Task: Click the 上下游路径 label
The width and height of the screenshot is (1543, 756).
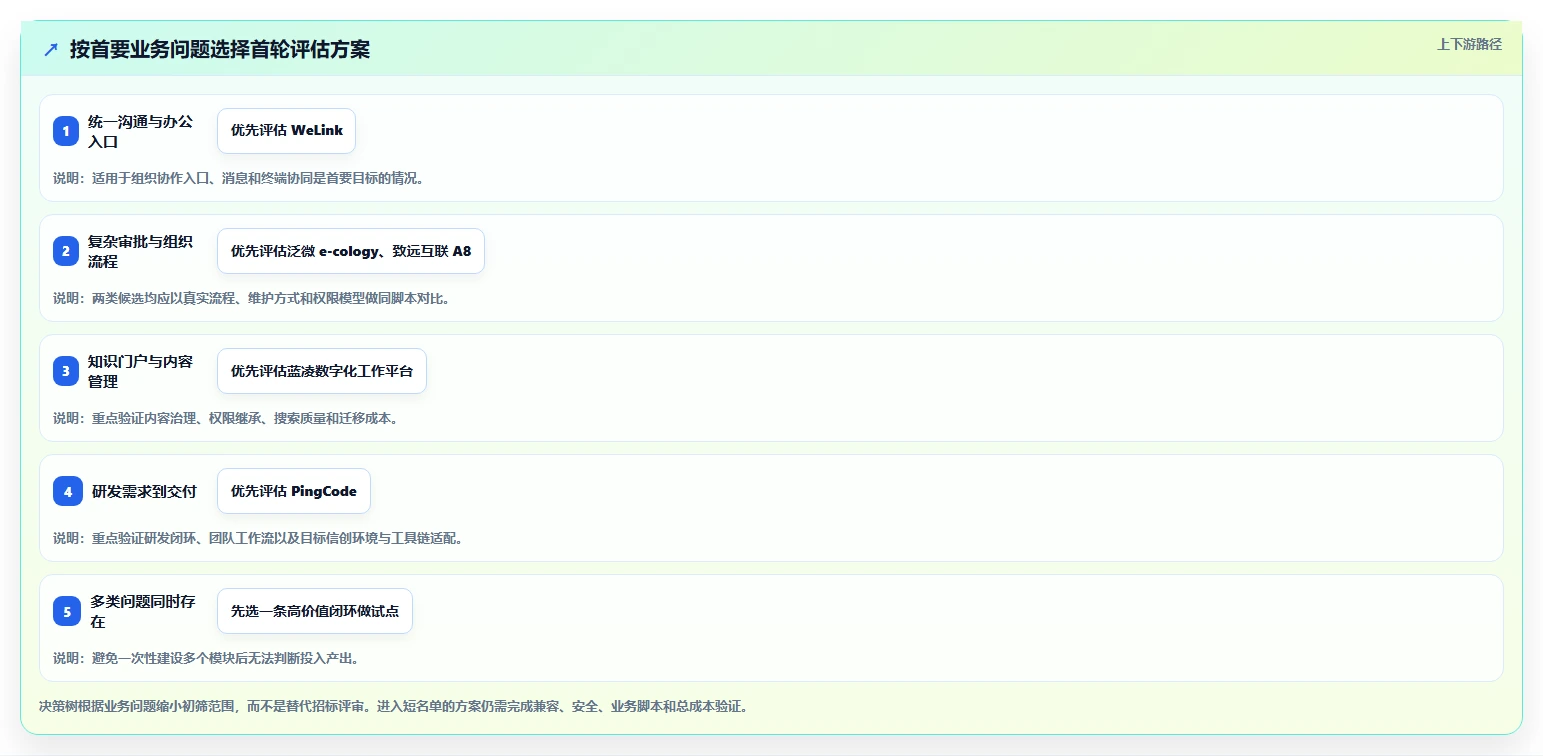Action: click(x=1469, y=44)
